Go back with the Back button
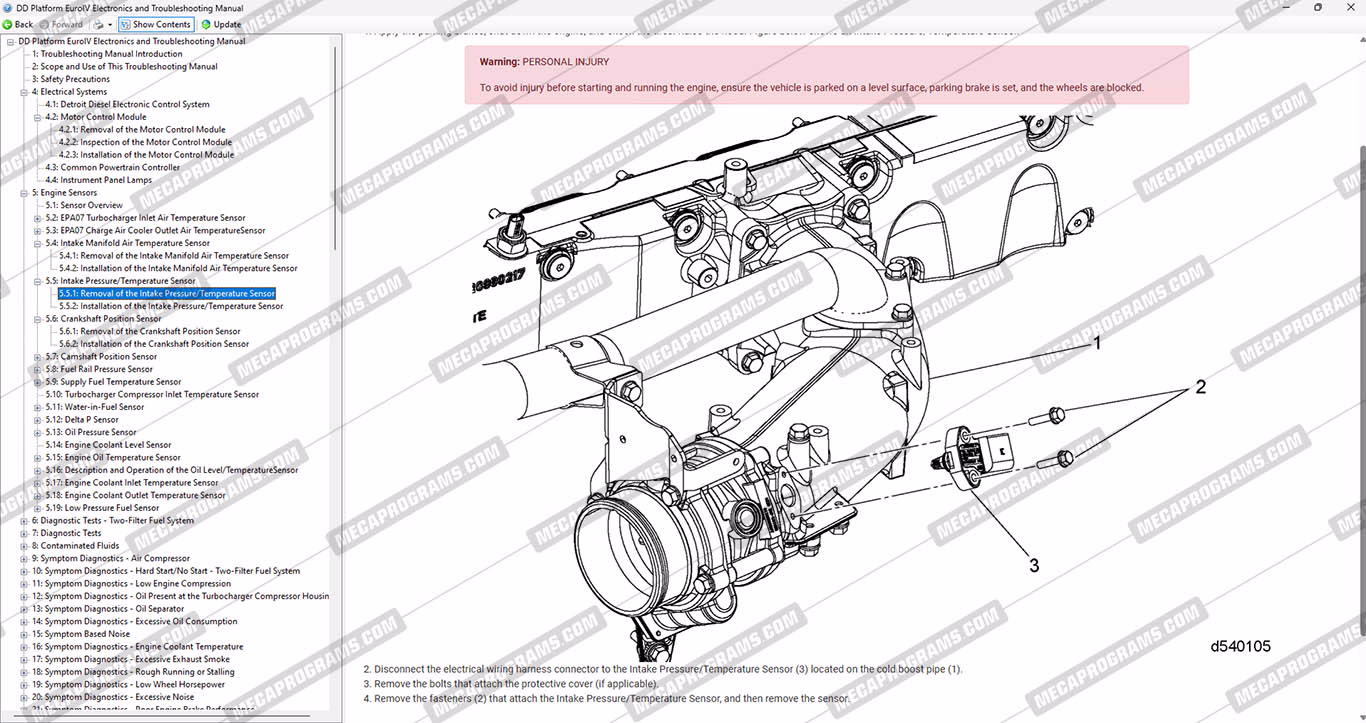This screenshot has height=723, width=1366. [x=18, y=24]
